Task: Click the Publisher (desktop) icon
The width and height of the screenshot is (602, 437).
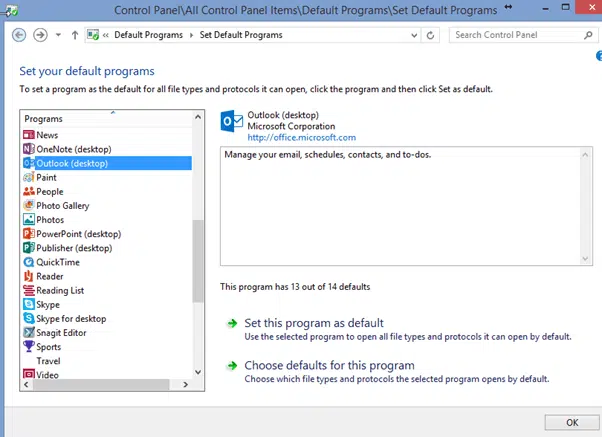Action: pos(29,248)
